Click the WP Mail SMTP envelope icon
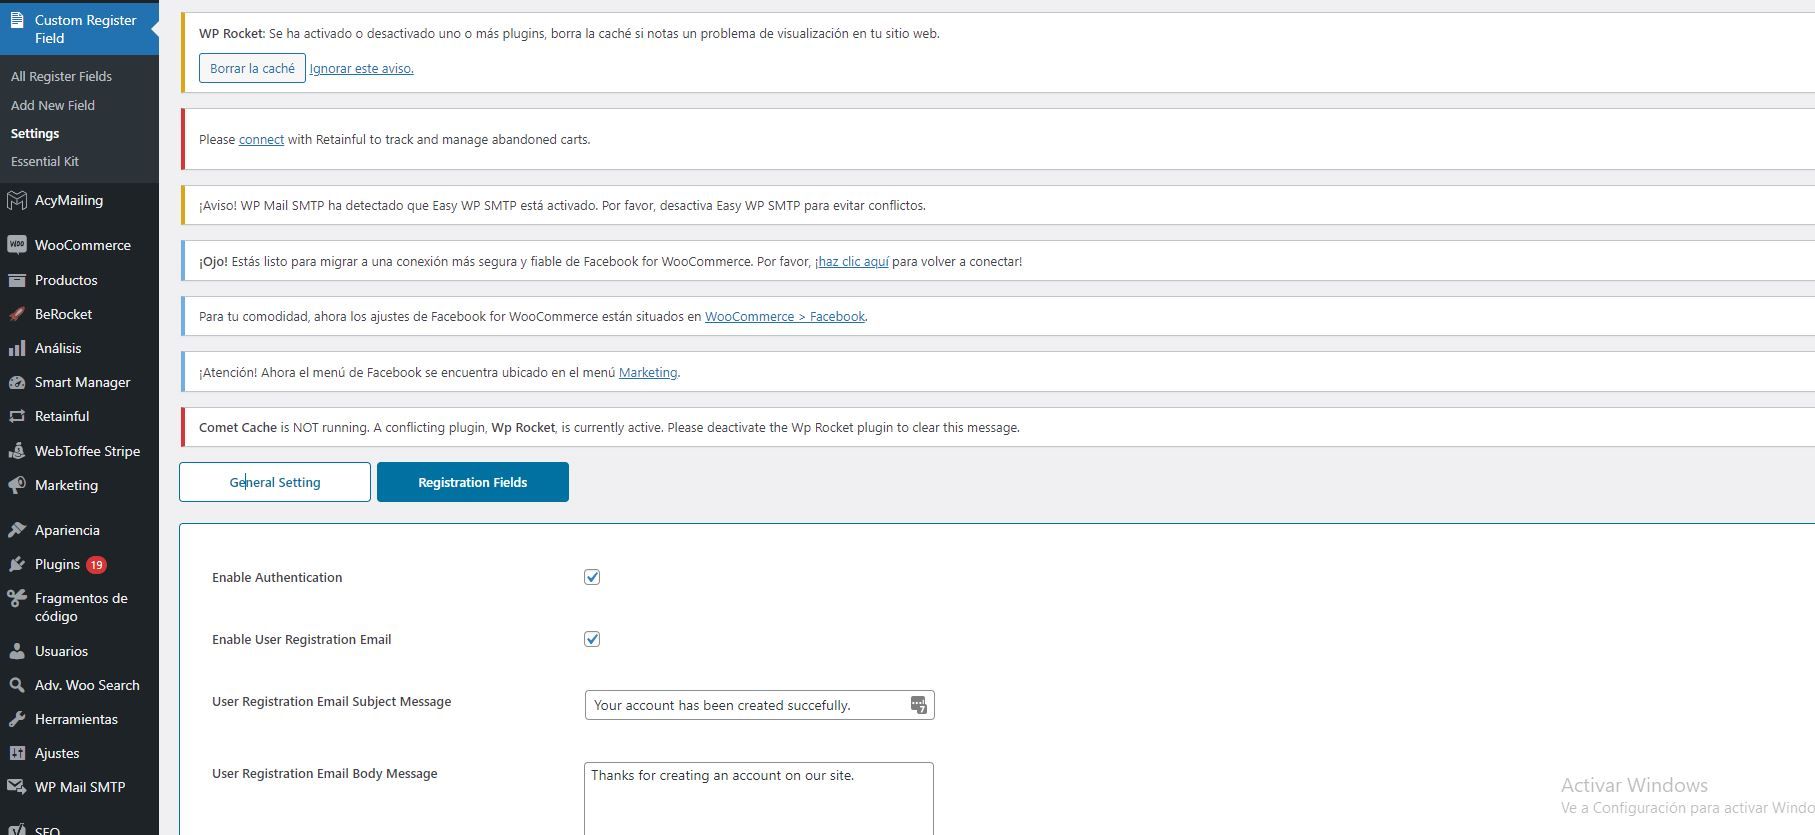Image resolution: width=1815 pixels, height=835 pixels. click(16, 787)
